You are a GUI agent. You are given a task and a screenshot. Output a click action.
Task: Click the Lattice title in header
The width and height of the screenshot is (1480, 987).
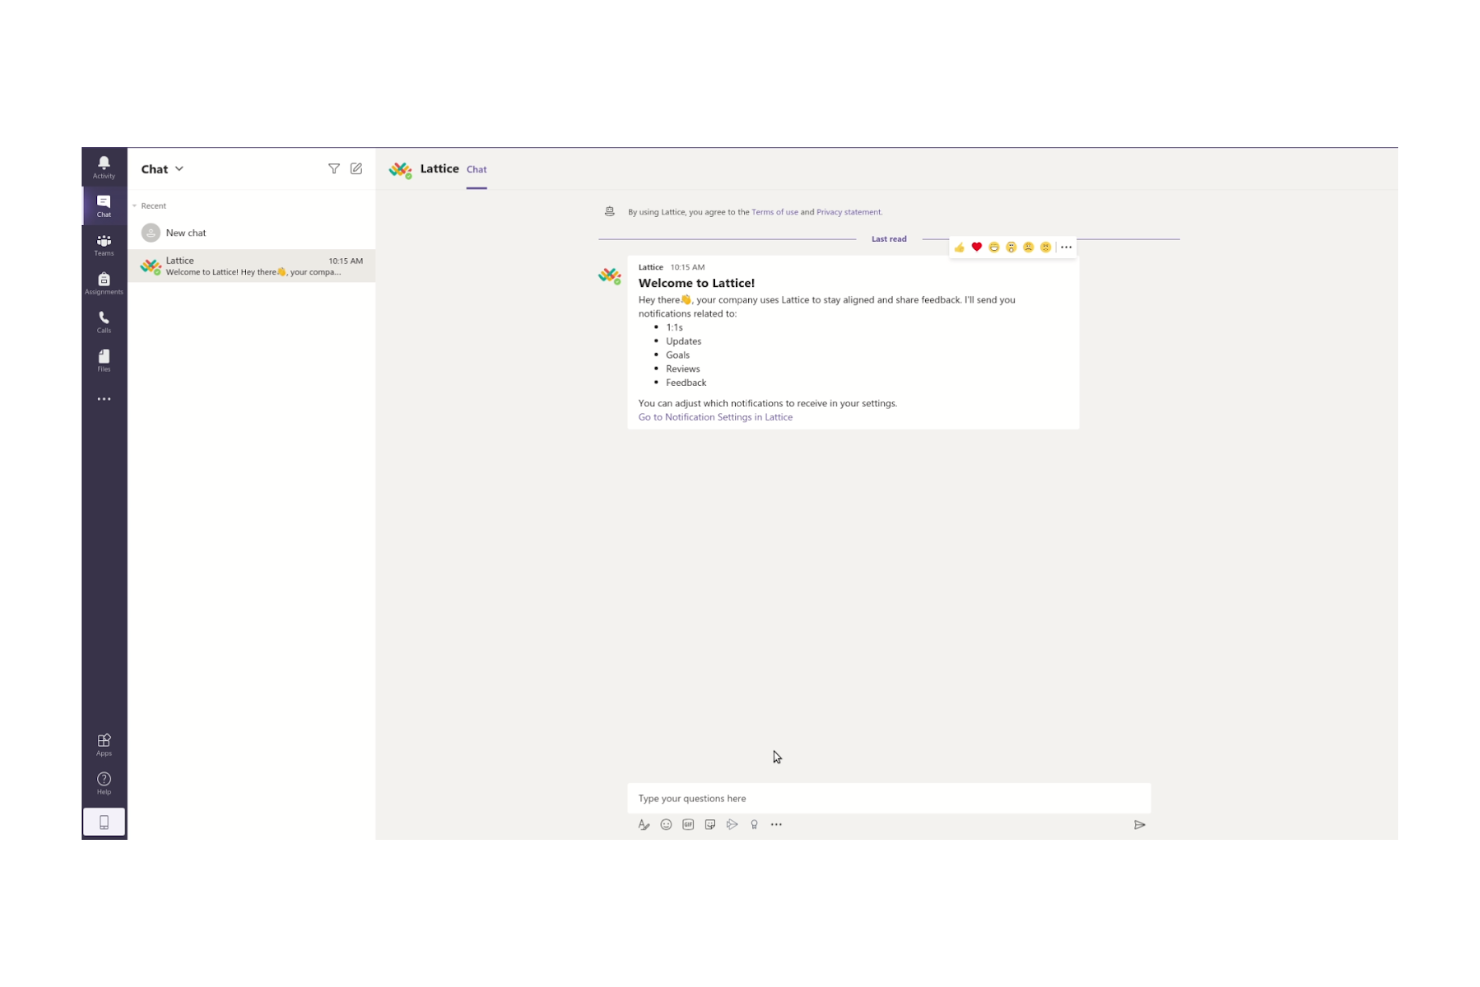[x=439, y=169]
